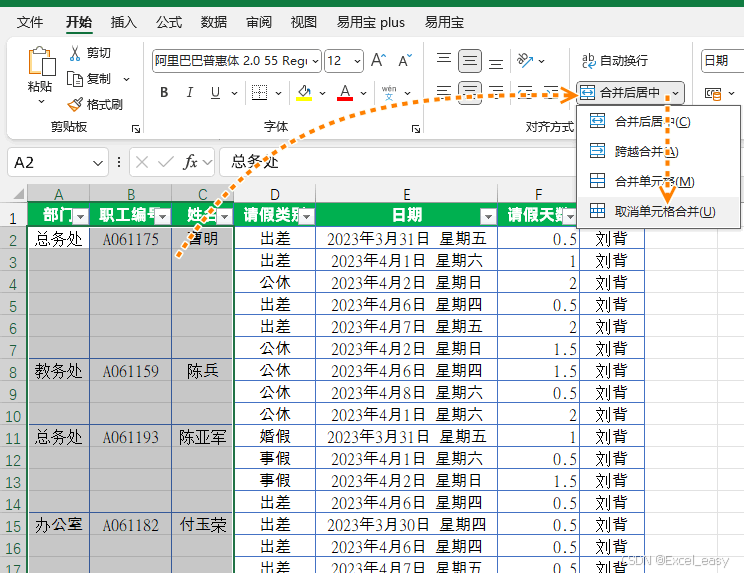Open the 文件 menu tab
The width and height of the screenshot is (744, 573).
[x=29, y=22]
